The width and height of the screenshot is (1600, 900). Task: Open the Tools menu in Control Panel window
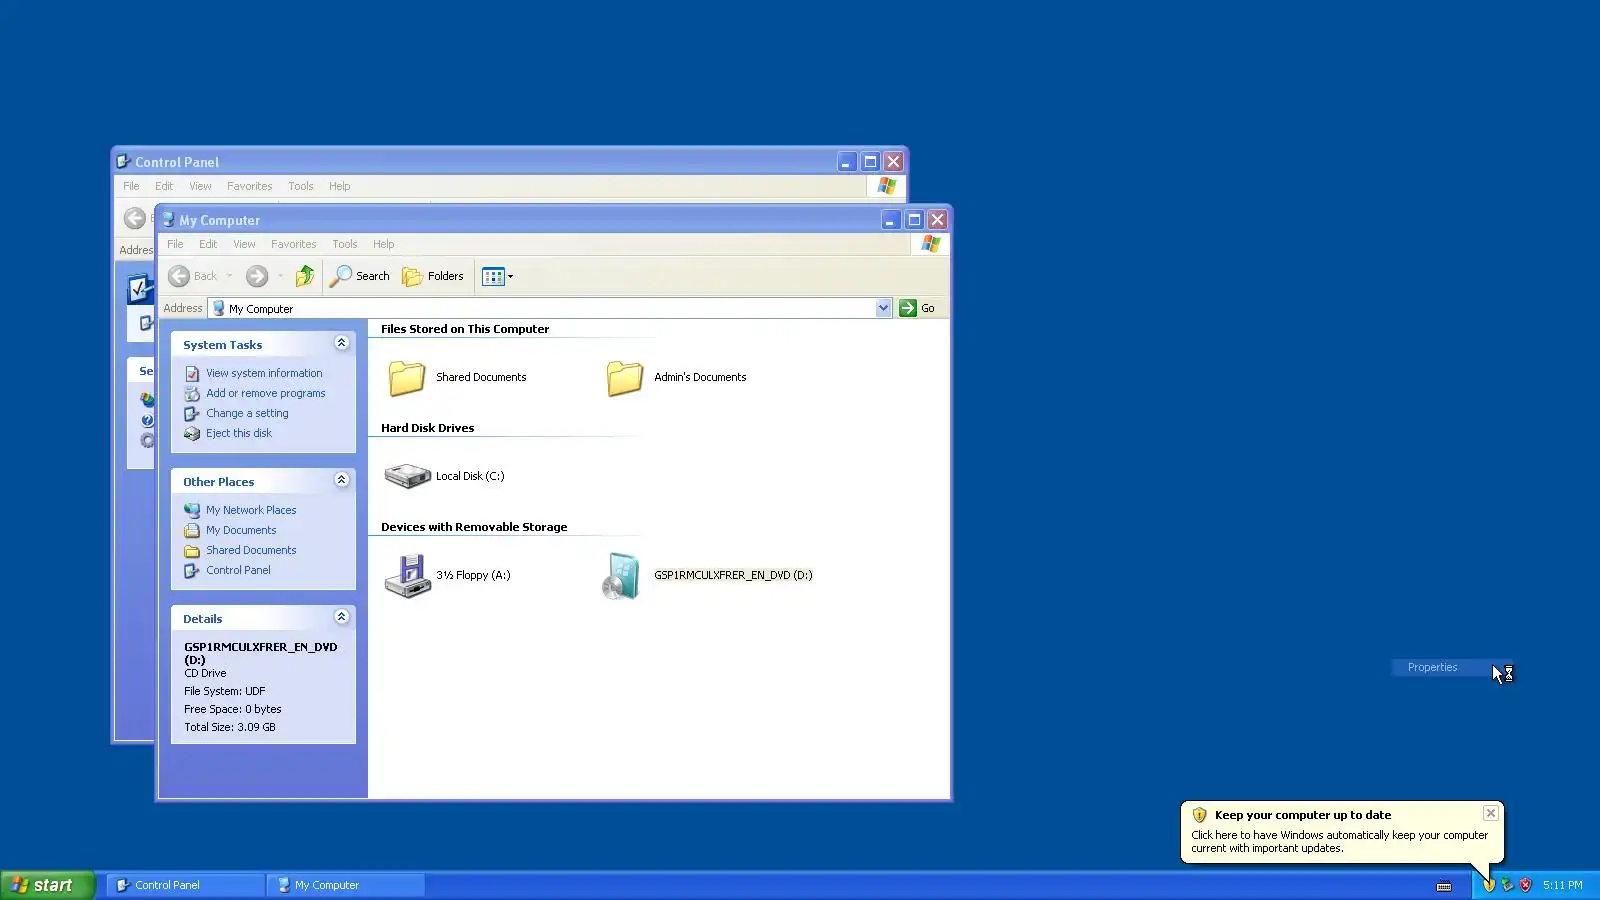(301, 186)
